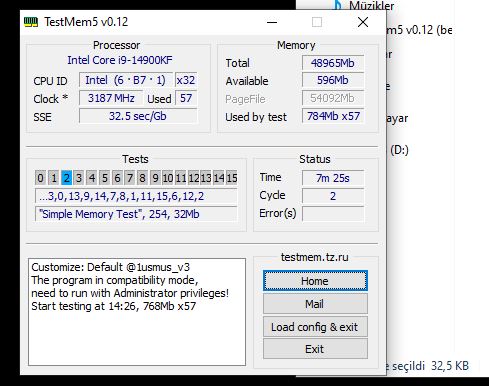Click the testmem.tz.ru label

click(315, 257)
